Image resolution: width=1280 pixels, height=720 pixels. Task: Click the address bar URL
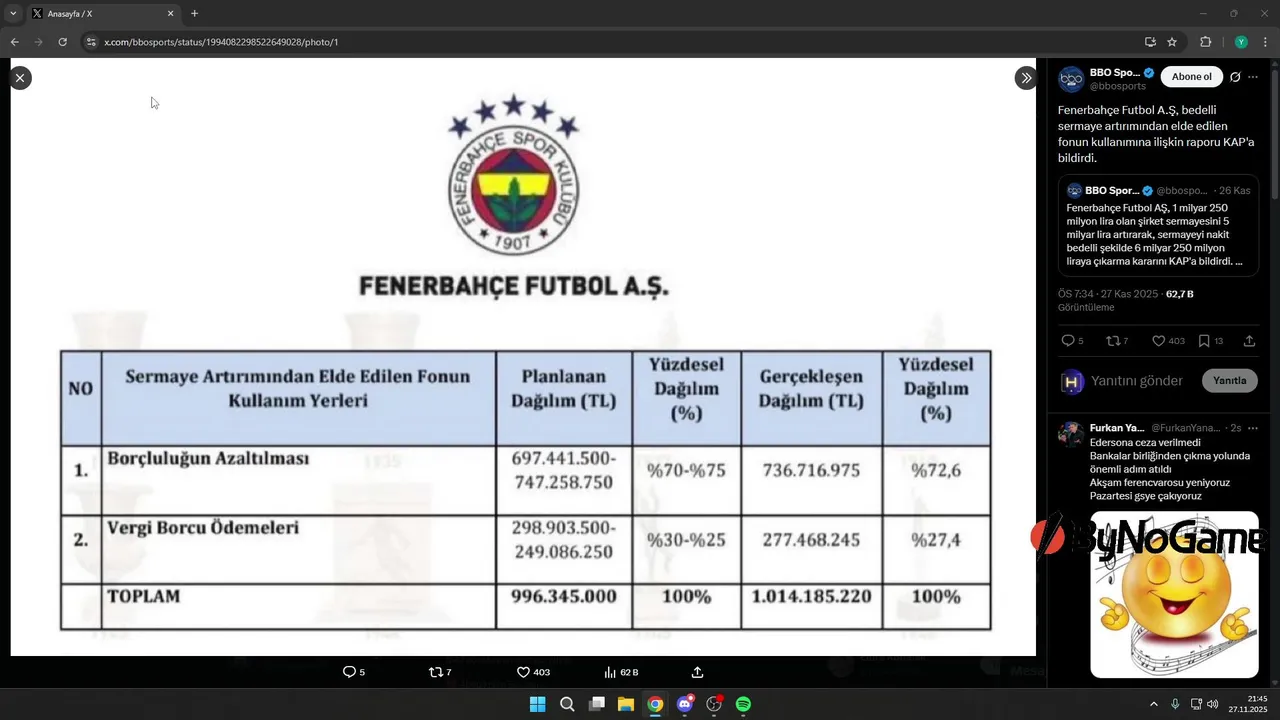pyautogui.click(x=221, y=42)
